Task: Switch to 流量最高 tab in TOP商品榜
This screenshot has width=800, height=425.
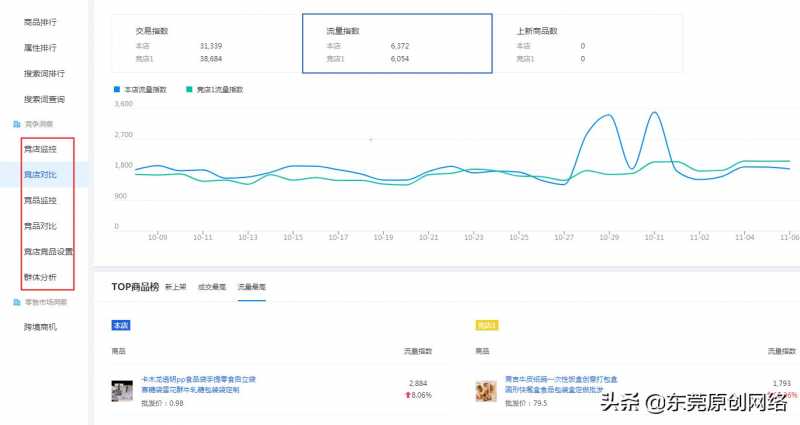Action: pyautogui.click(x=252, y=287)
